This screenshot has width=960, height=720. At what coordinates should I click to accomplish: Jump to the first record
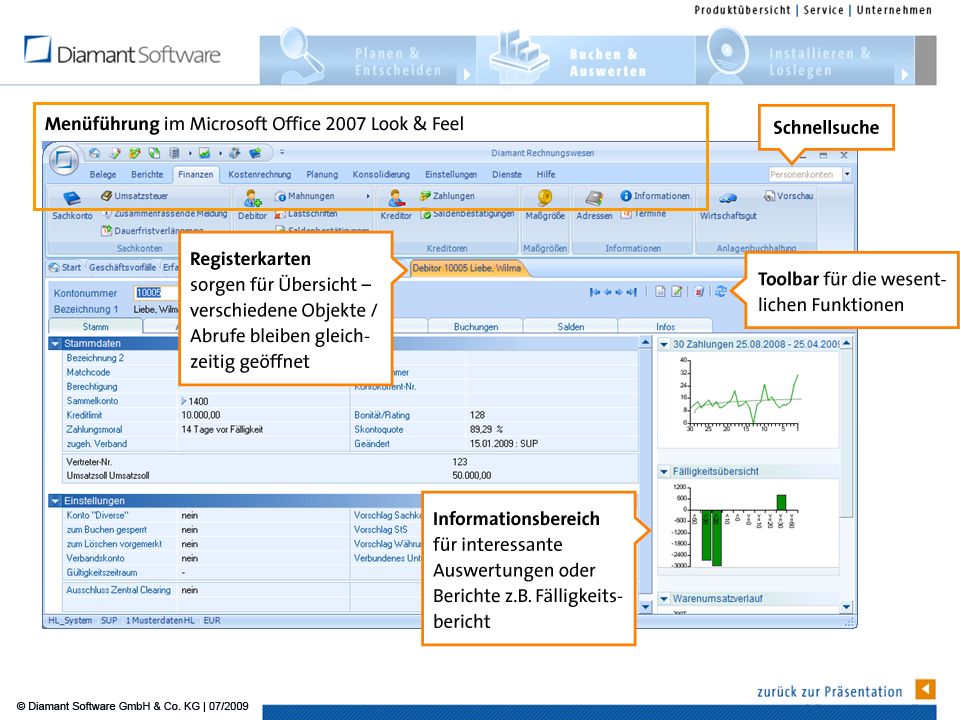[594, 292]
